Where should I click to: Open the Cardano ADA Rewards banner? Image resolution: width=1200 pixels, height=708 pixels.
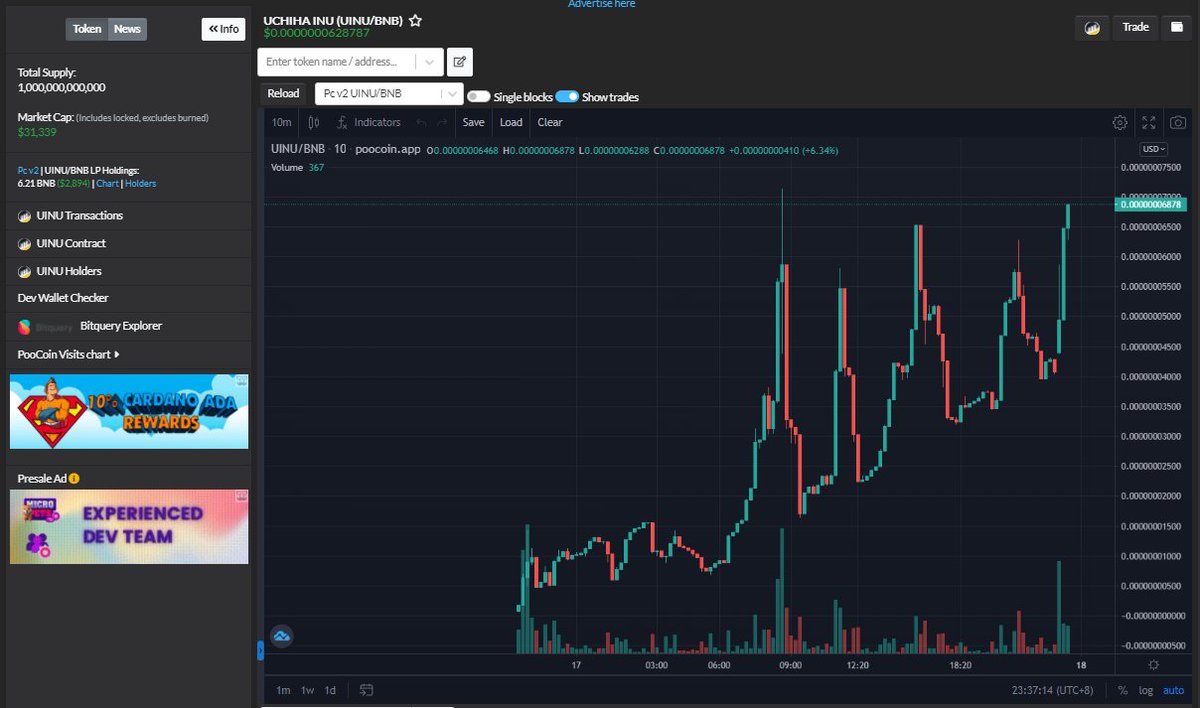[x=129, y=412]
